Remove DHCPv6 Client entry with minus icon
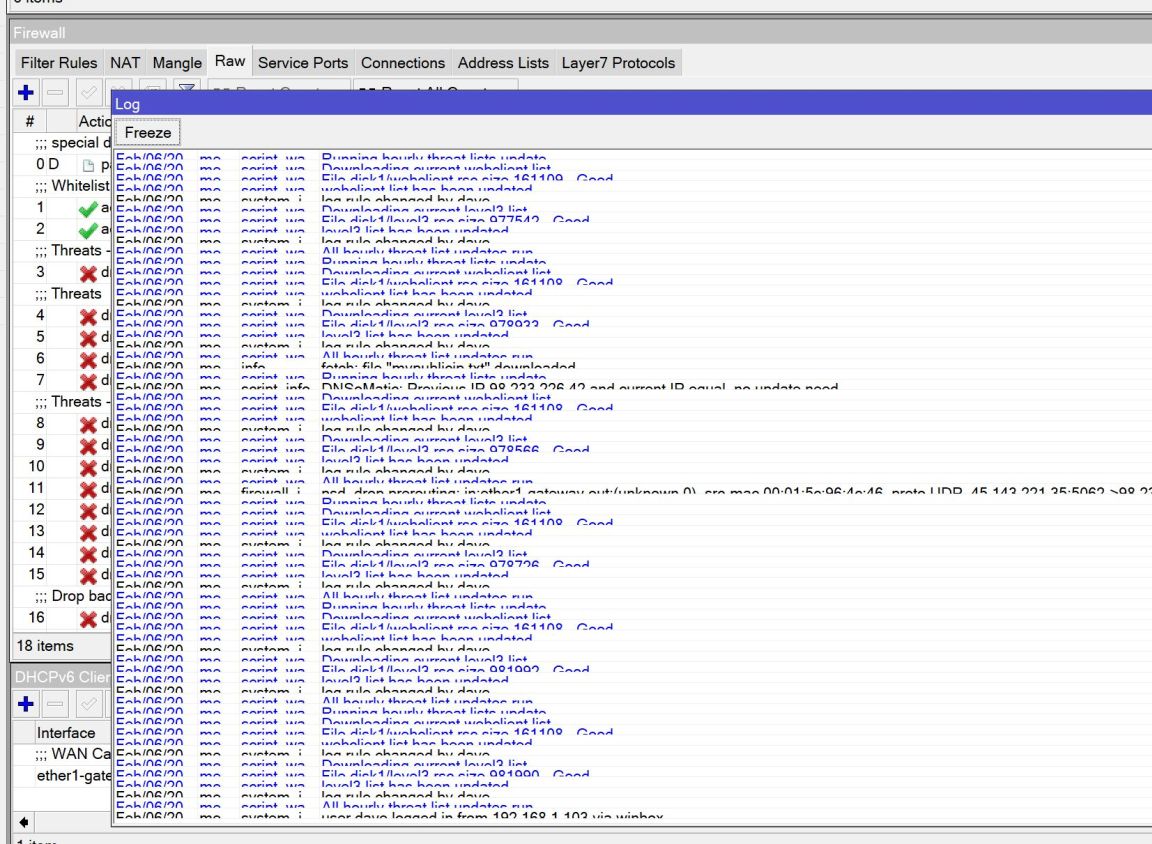This screenshot has width=1152, height=844. [55, 704]
